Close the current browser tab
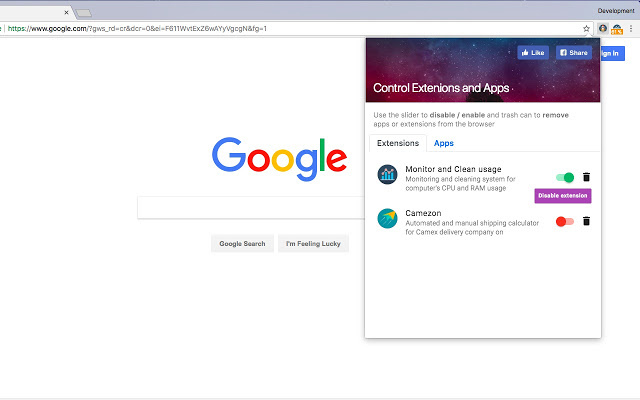Image resolution: width=640 pixels, height=400 pixels. tap(67, 13)
